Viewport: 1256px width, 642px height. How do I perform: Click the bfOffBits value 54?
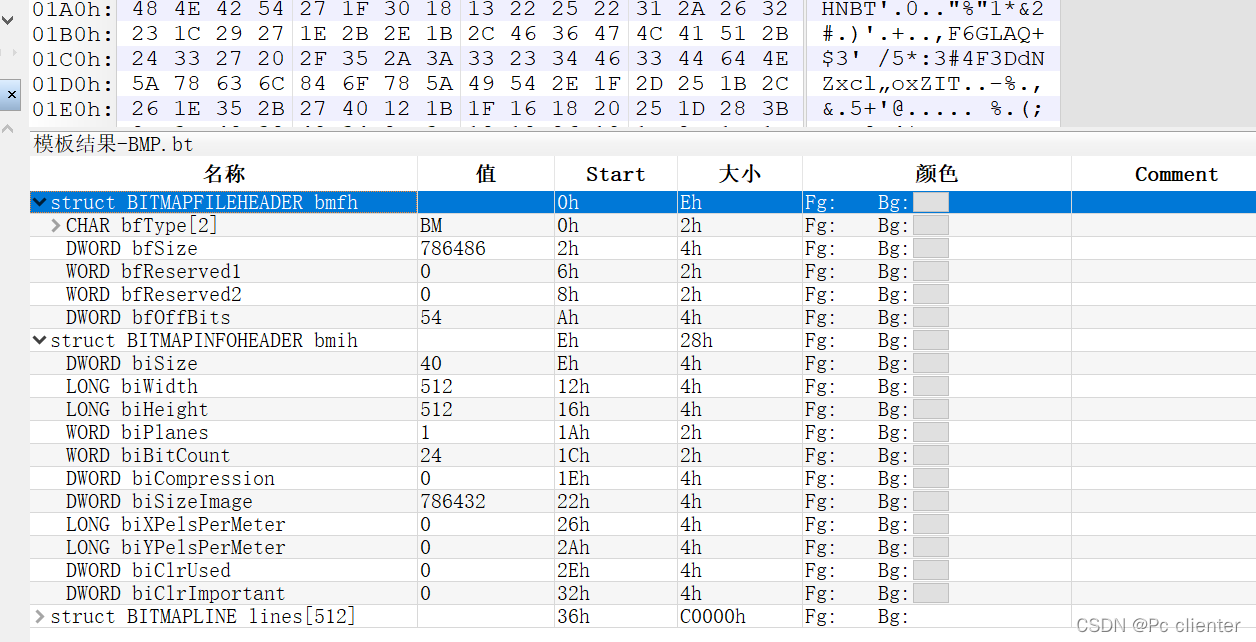[x=431, y=317]
